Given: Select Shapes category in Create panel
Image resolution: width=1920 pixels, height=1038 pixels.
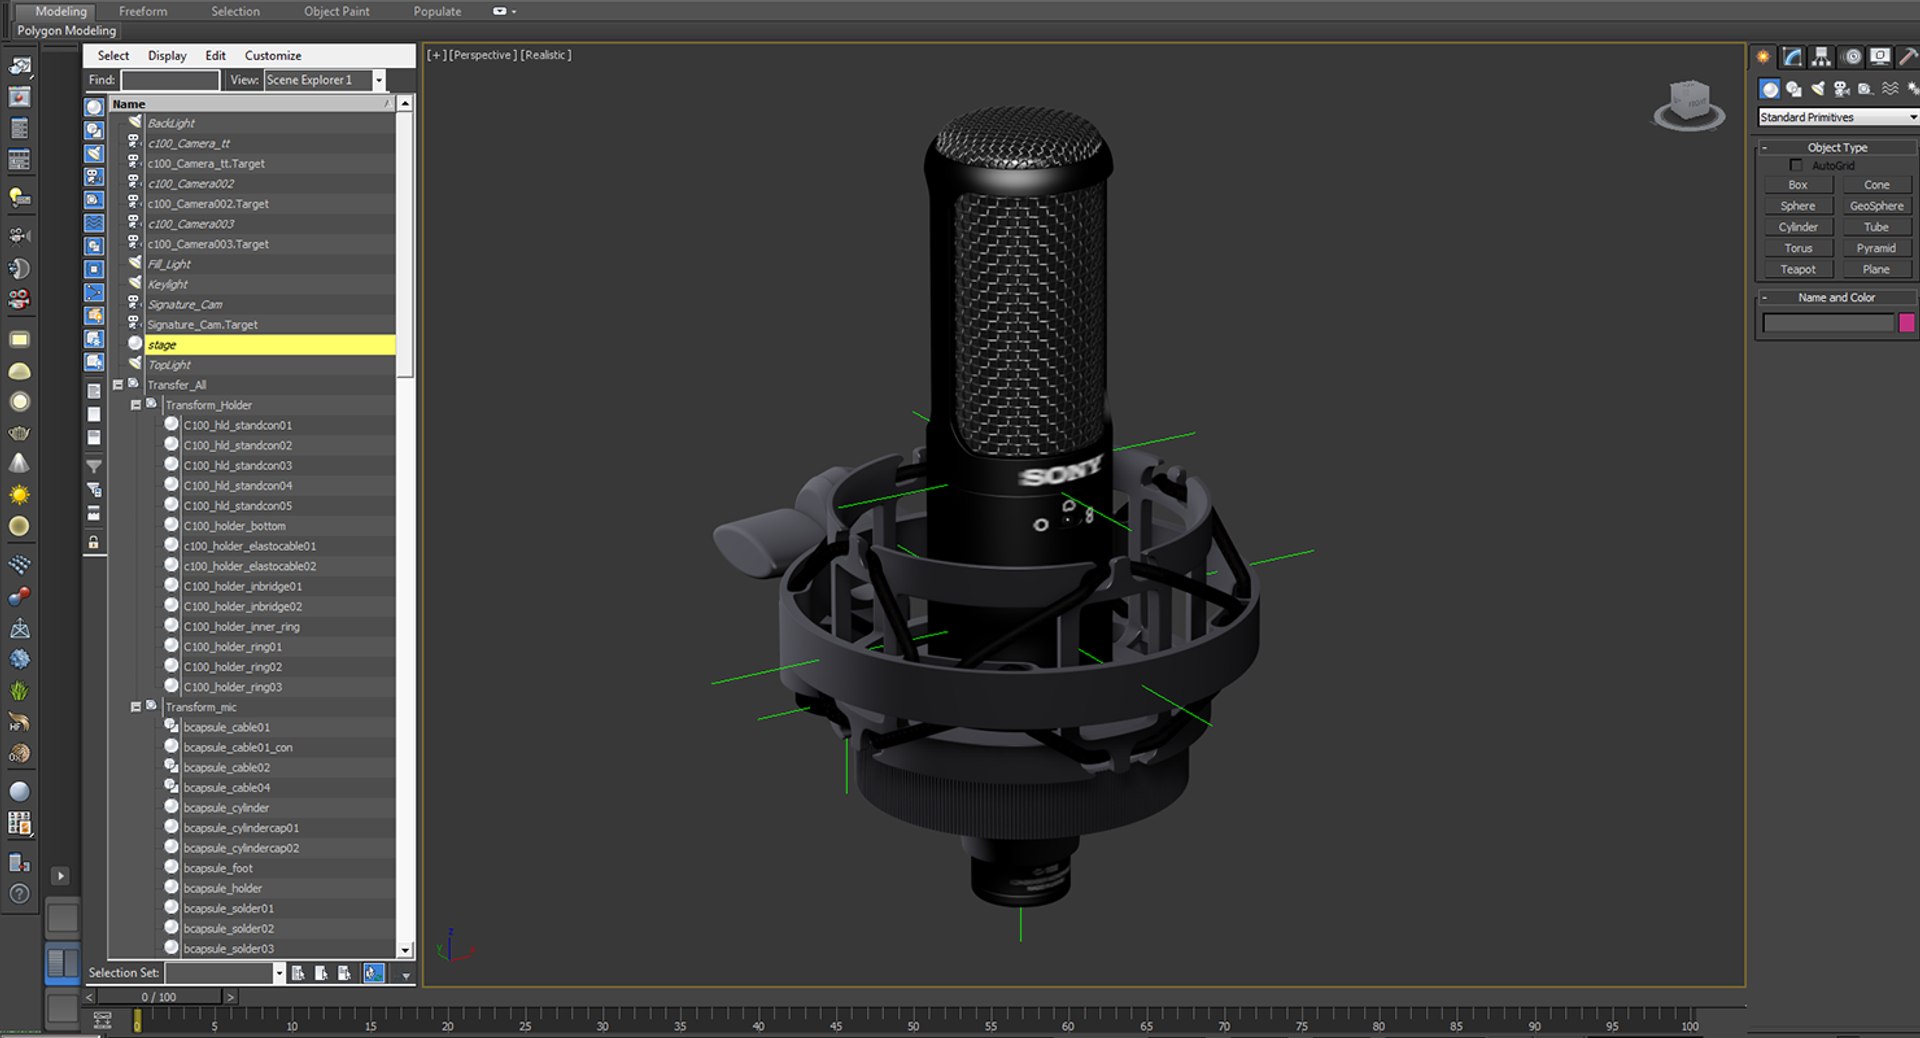Looking at the screenshot, I should (x=1794, y=89).
